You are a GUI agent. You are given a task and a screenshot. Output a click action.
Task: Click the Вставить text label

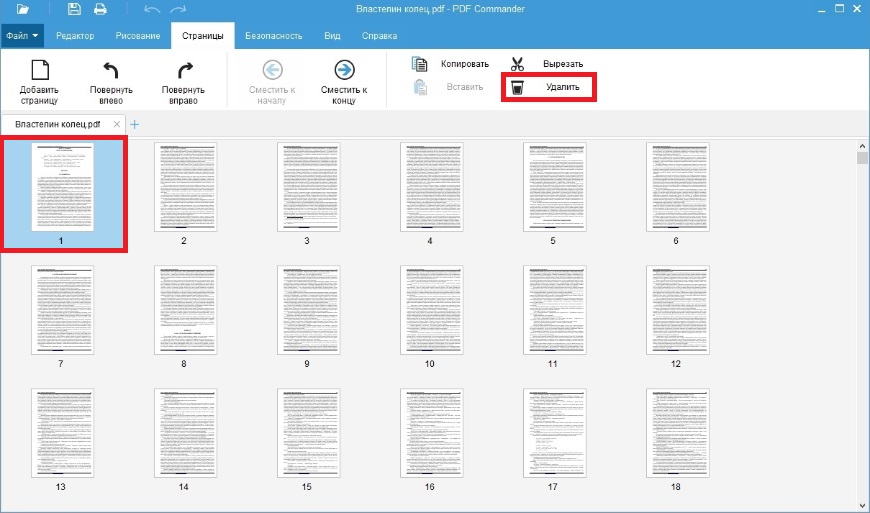[465, 87]
